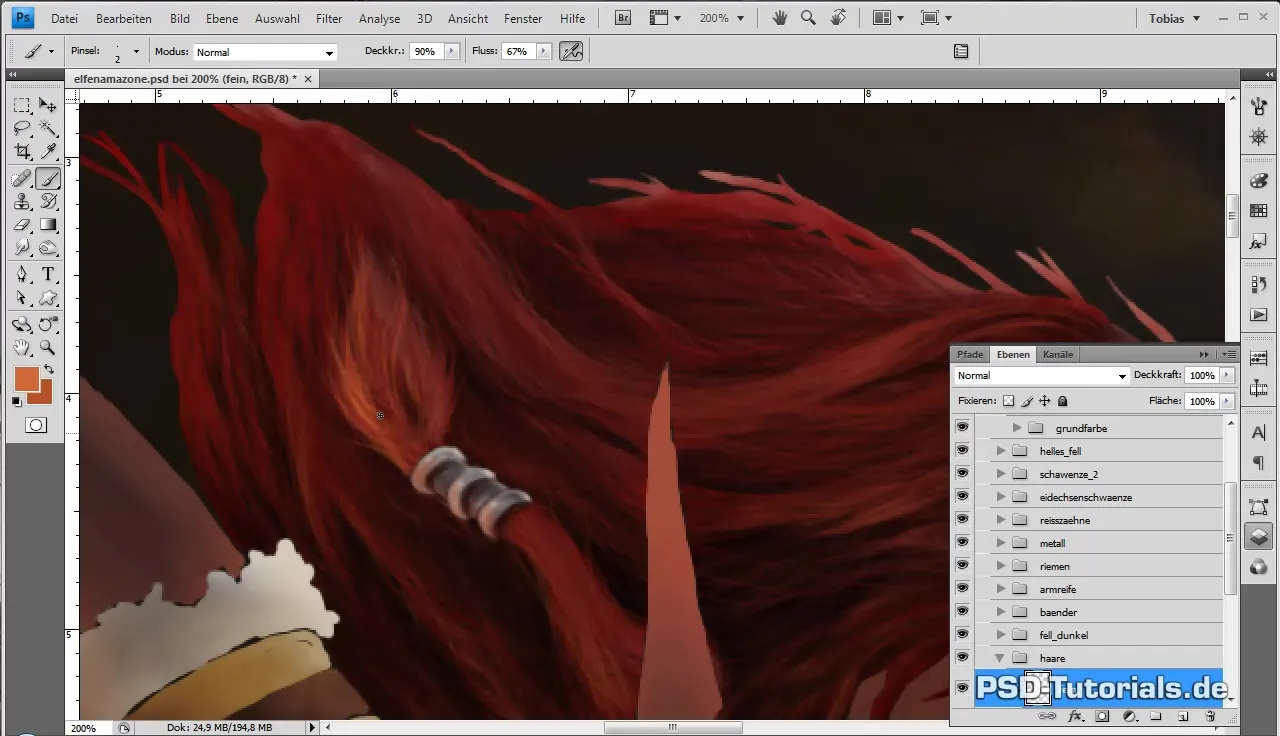The height and width of the screenshot is (736, 1280).
Task: Open the Deckkraft slider arrow in layers panel
Action: (x=1227, y=376)
